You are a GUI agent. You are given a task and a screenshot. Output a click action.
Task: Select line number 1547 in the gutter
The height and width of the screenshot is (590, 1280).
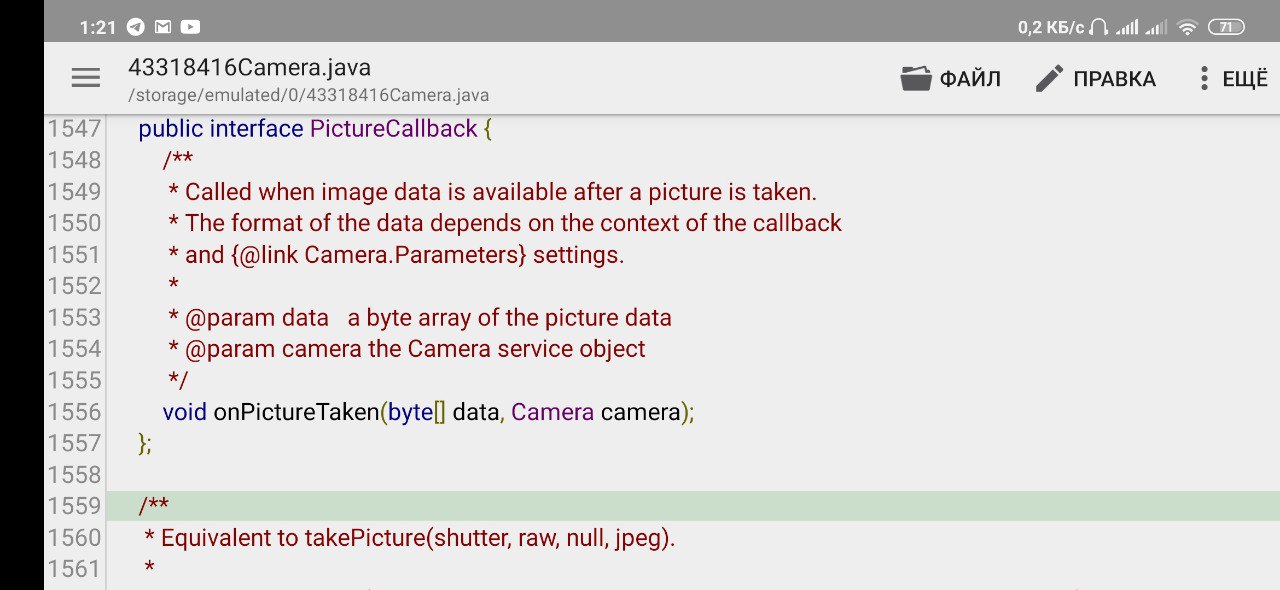[75, 129]
